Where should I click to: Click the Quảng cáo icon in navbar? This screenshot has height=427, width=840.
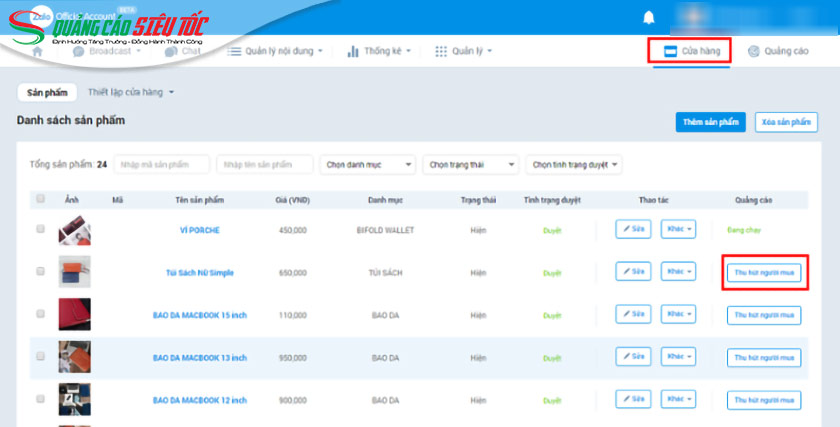753,51
